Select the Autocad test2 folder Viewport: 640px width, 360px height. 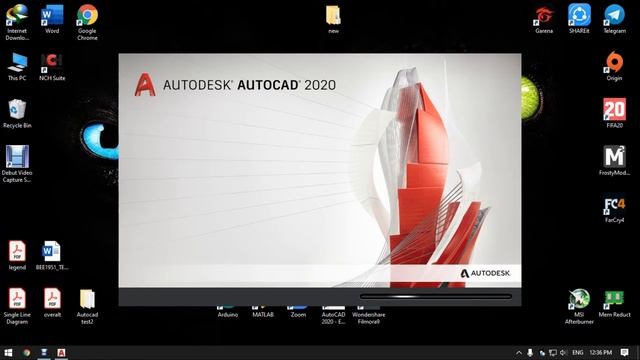[x=87, y=307]
